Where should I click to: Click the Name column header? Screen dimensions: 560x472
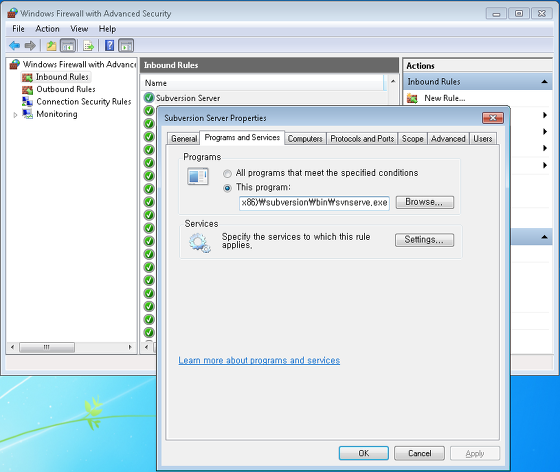click(263, 83)
